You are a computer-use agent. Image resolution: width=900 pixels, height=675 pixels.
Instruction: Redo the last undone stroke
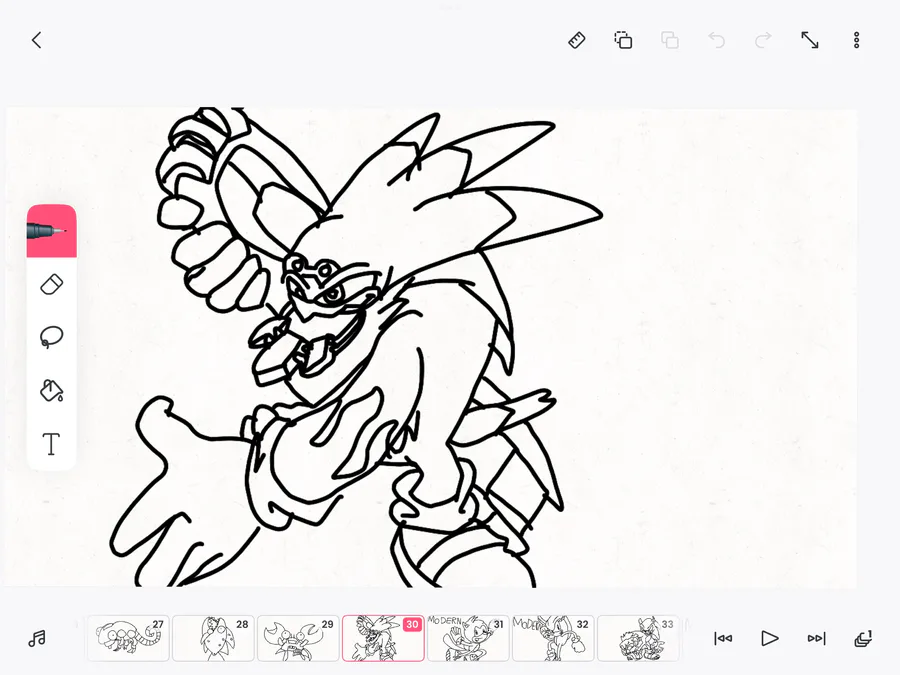pyautogui.click(x=763, y=40)
